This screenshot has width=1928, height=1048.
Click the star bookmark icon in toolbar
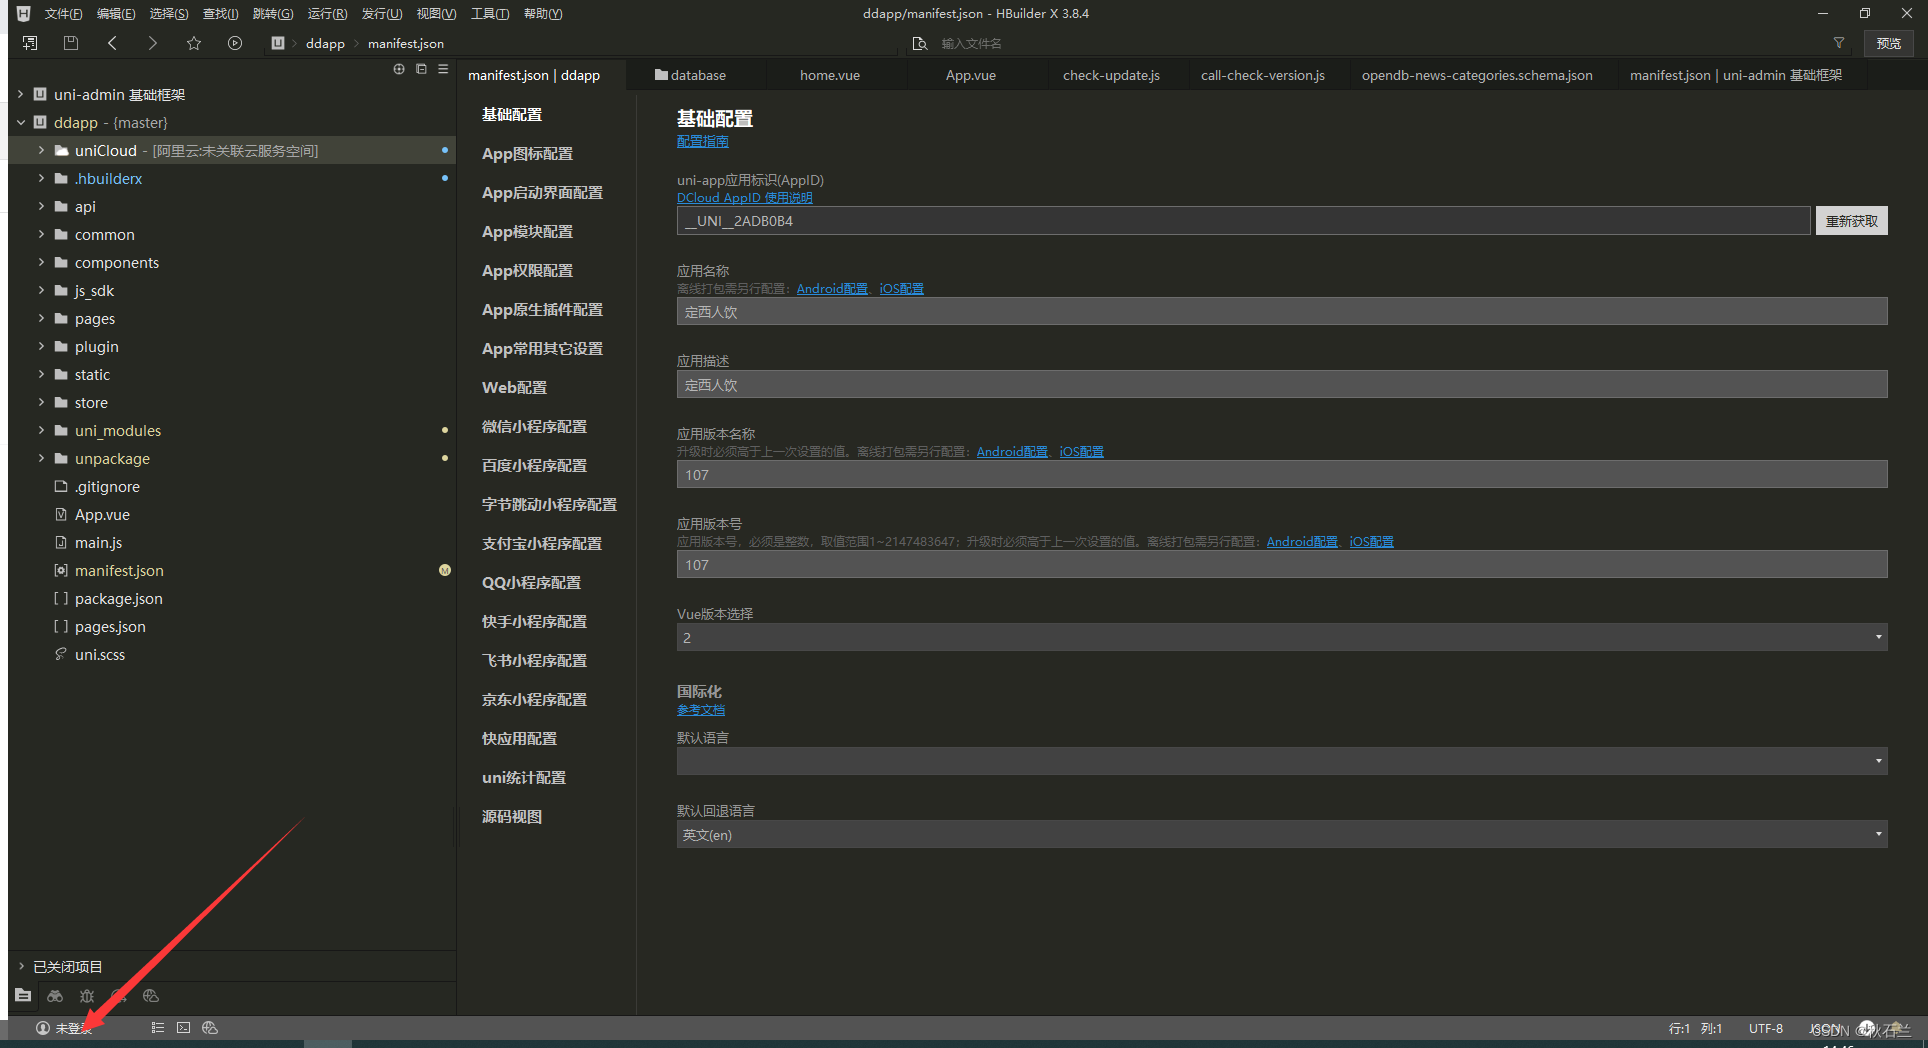[x=194, y=43]
